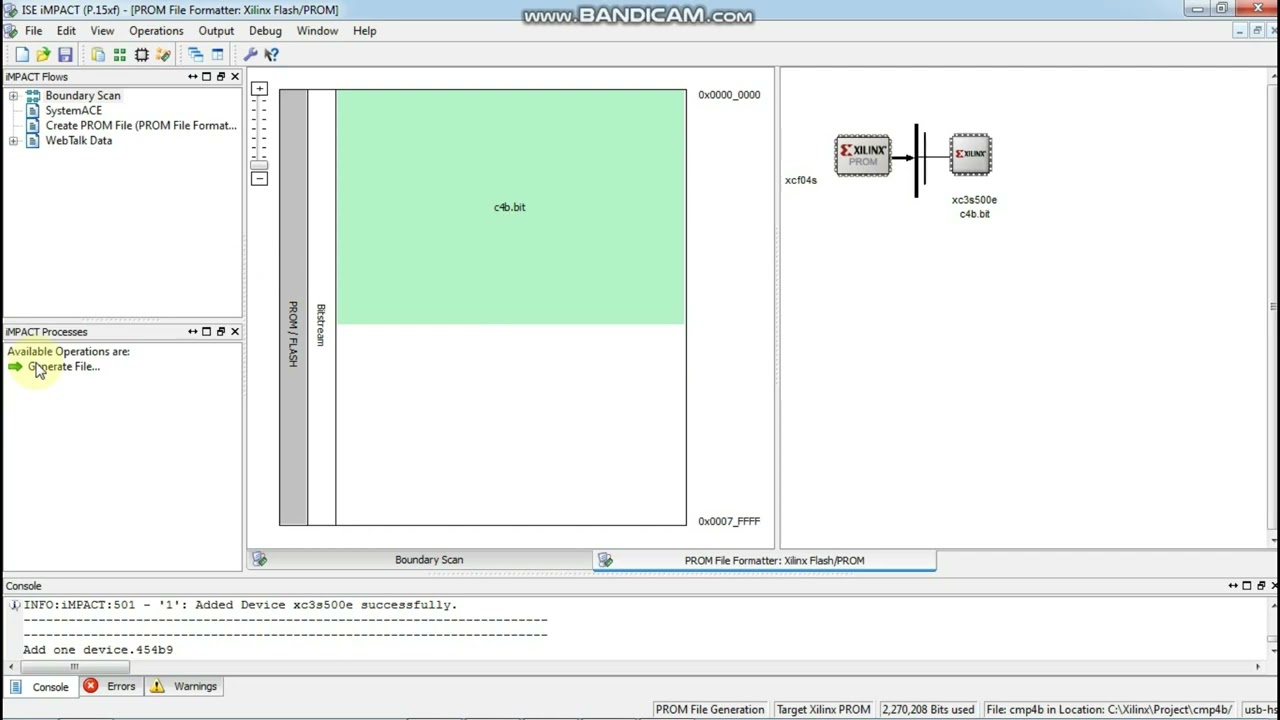Maximize the iMPACT Processes panel

207,332
